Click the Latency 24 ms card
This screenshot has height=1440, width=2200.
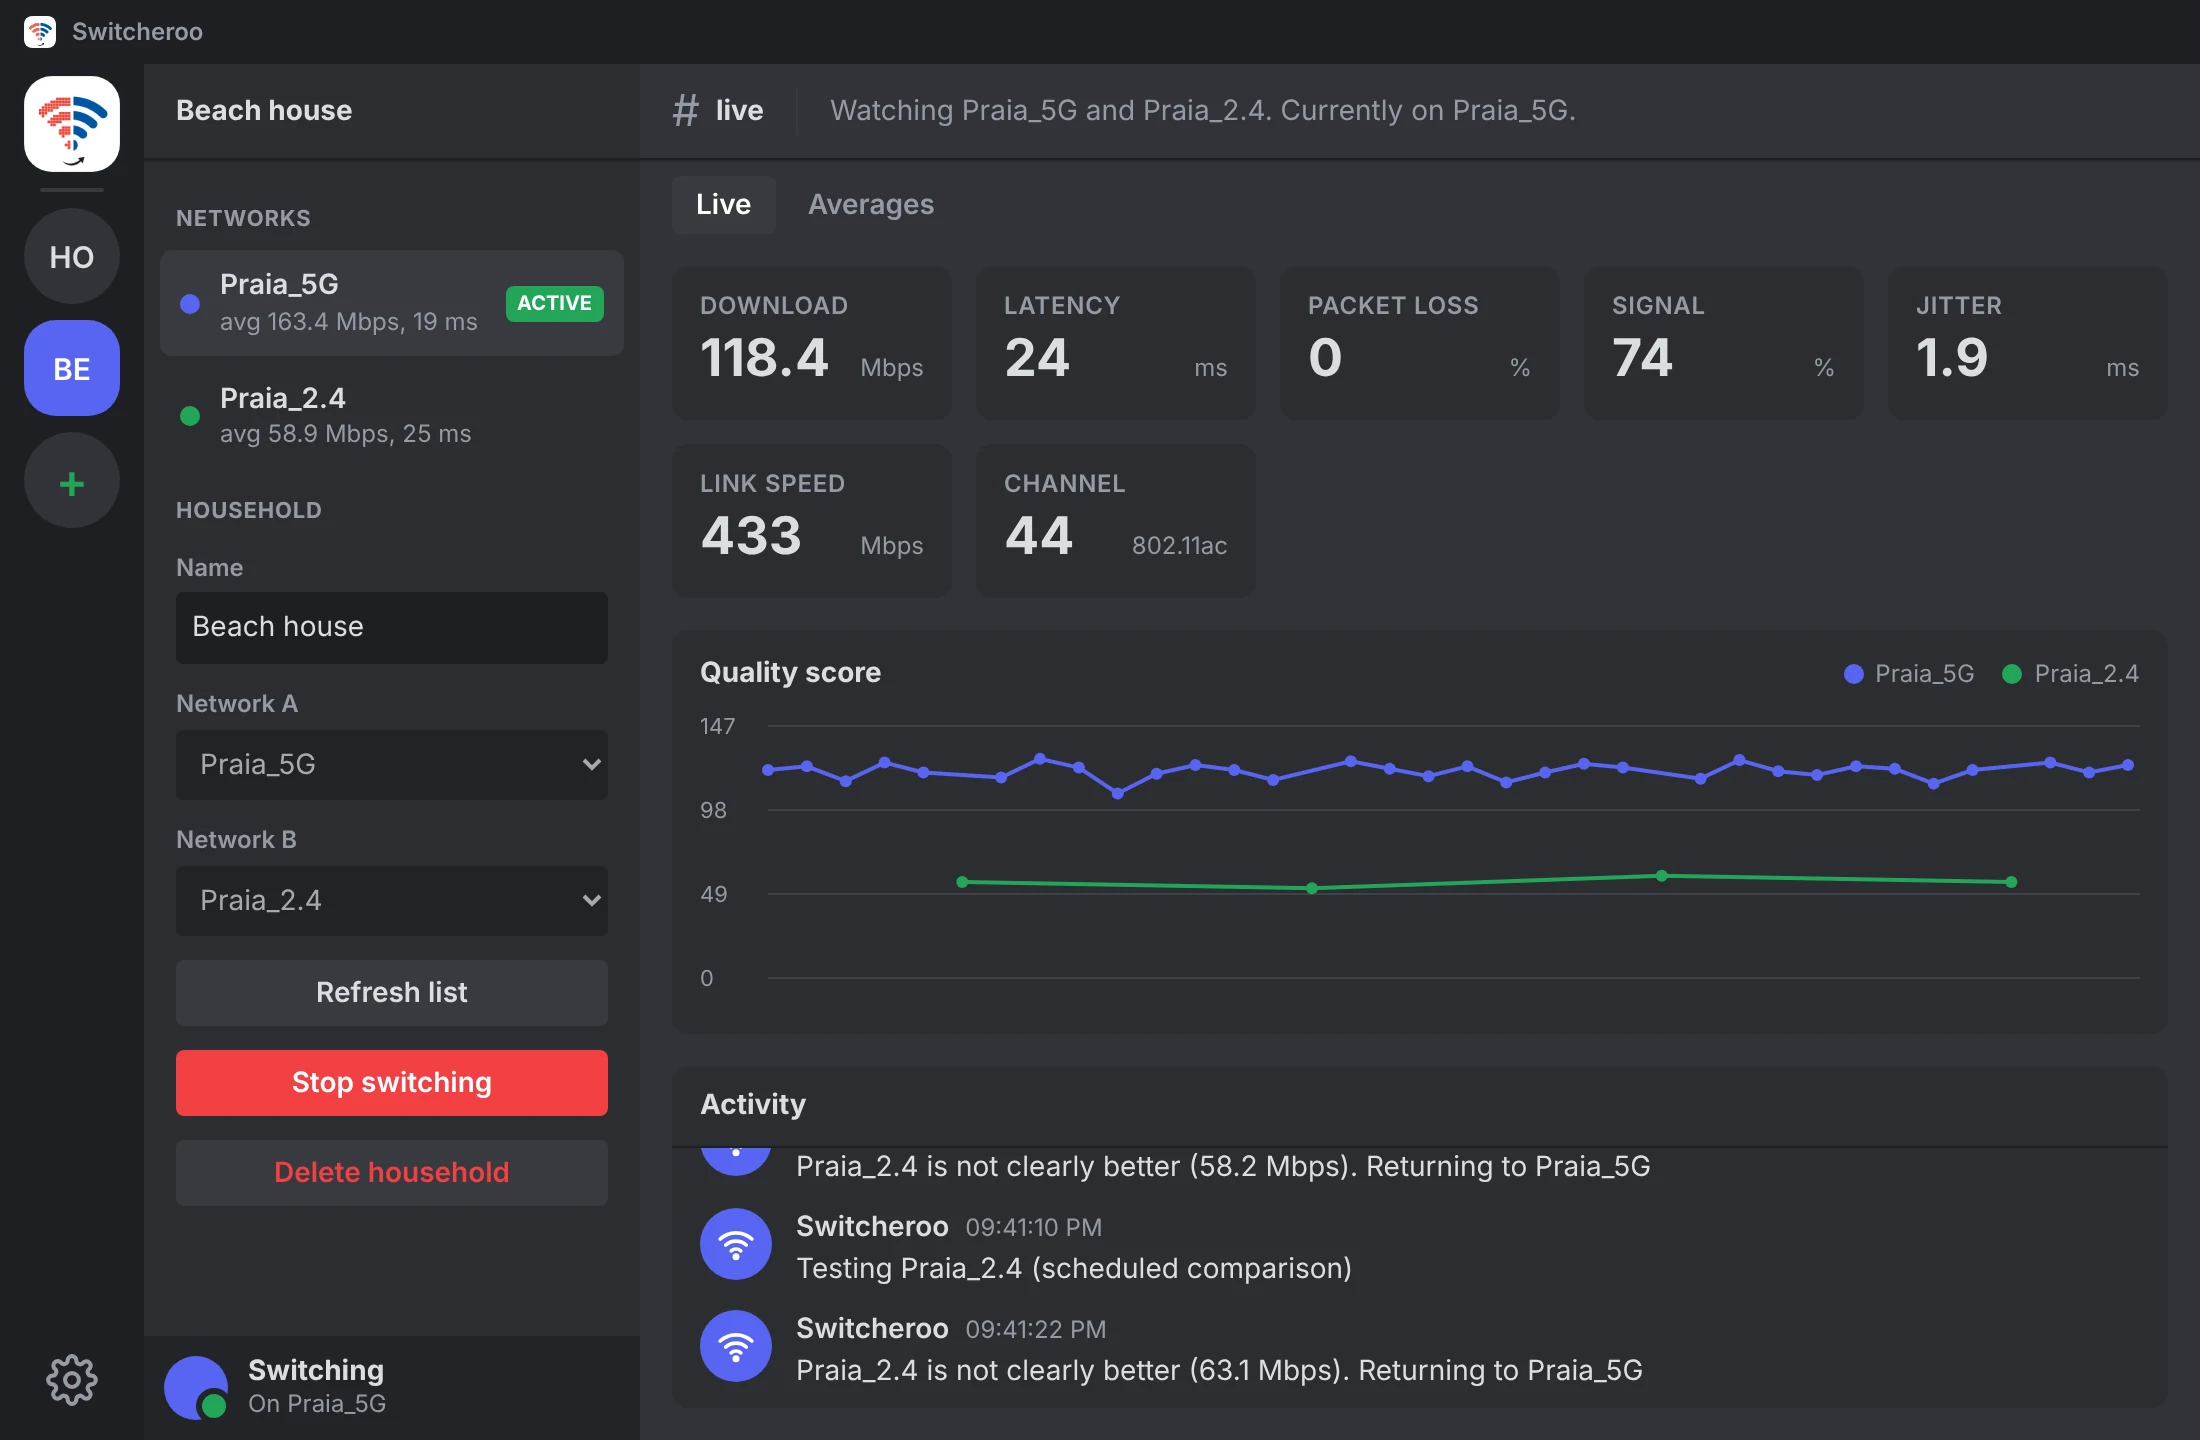tap(1116, 343)
